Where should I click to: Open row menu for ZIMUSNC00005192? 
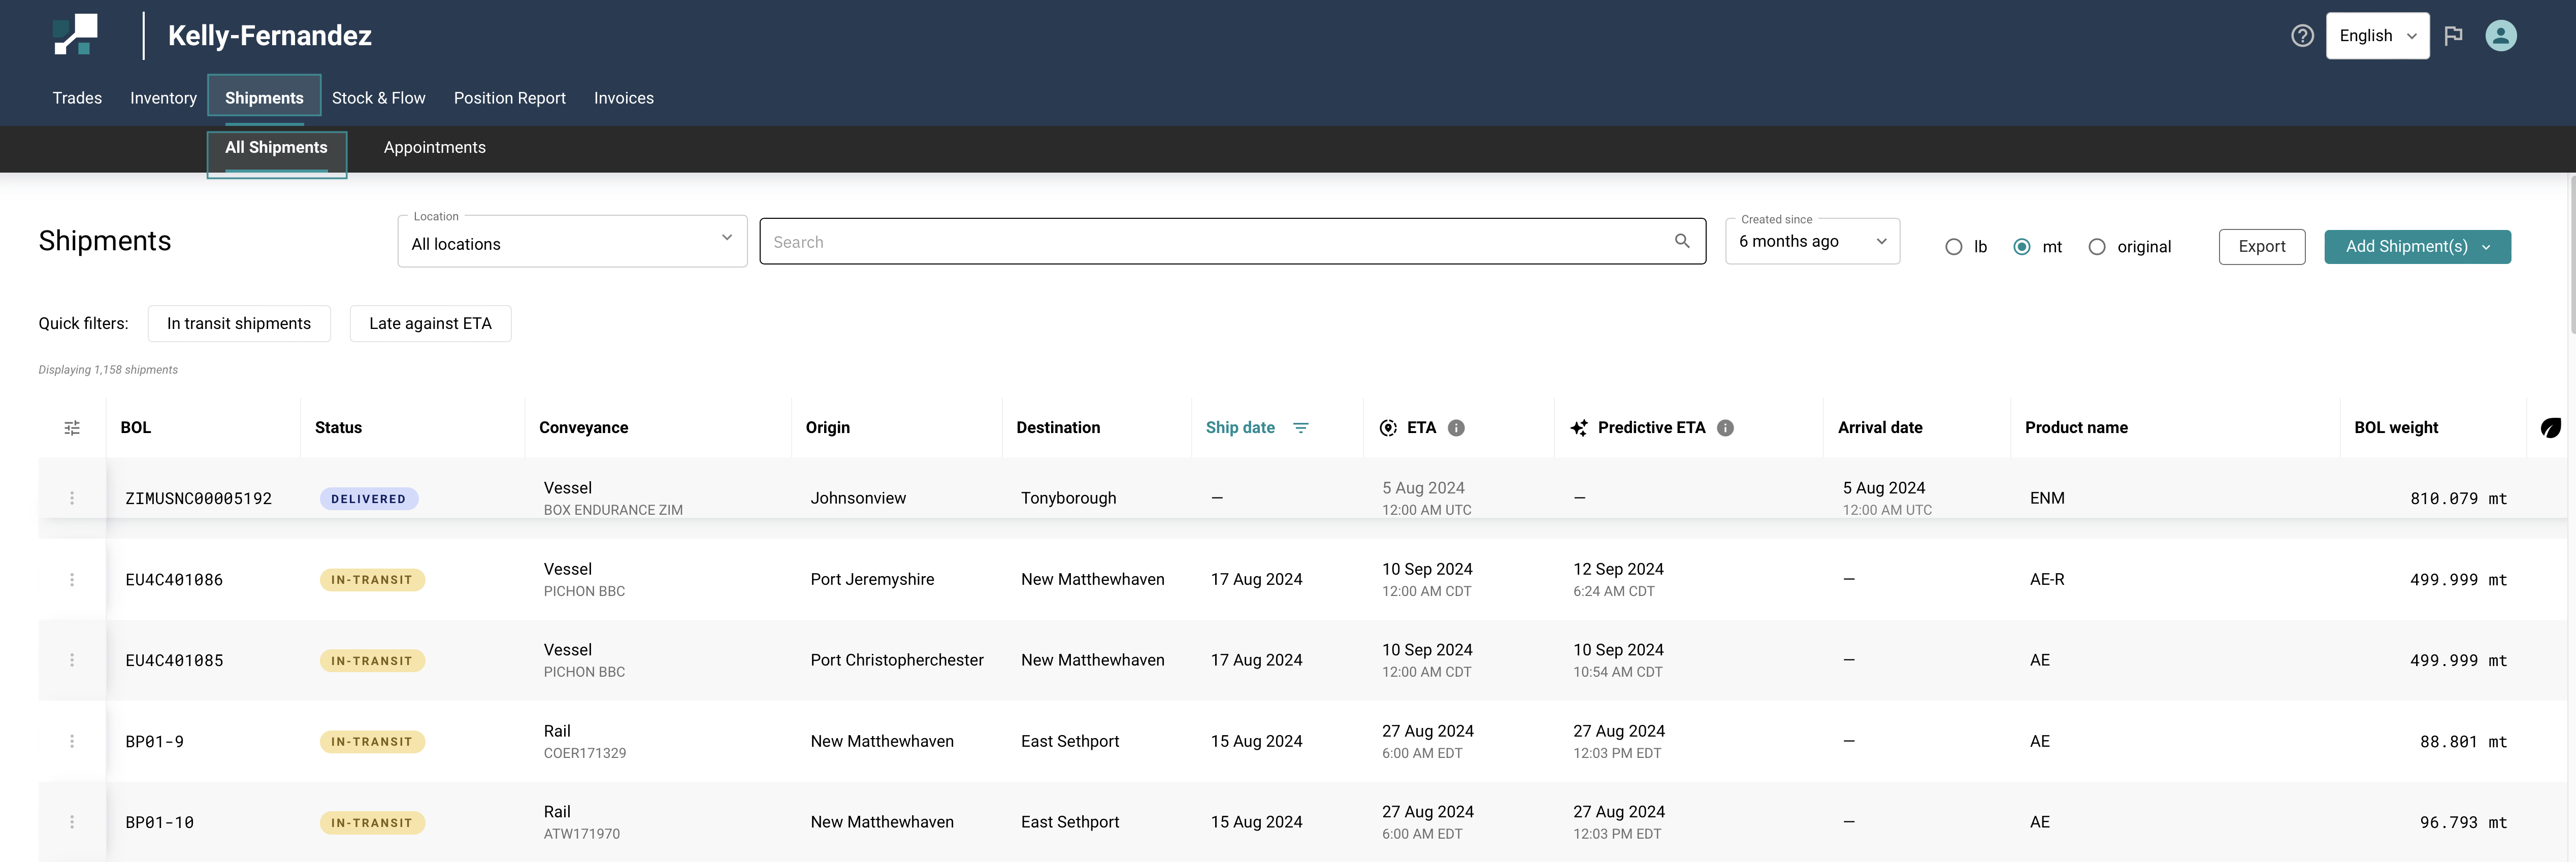point(72,498)
